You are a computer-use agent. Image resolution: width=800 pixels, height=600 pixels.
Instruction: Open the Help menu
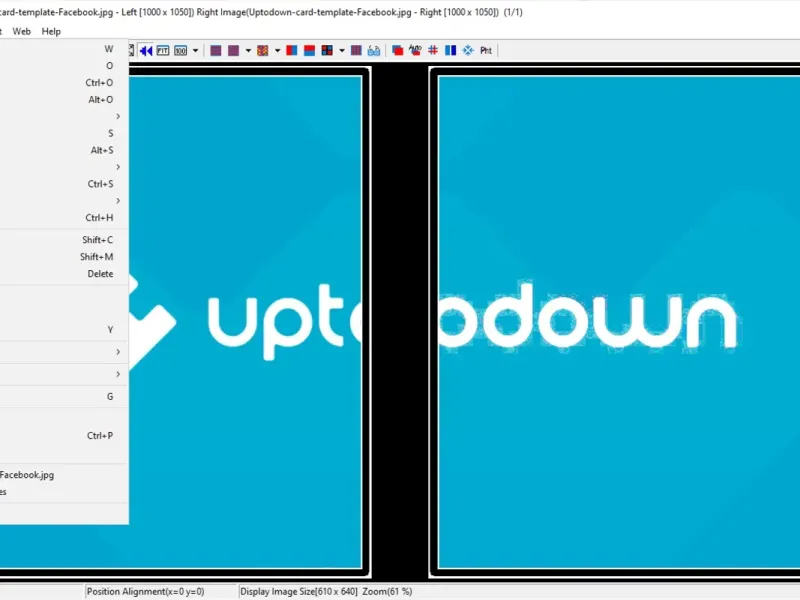tap(51, 31)
